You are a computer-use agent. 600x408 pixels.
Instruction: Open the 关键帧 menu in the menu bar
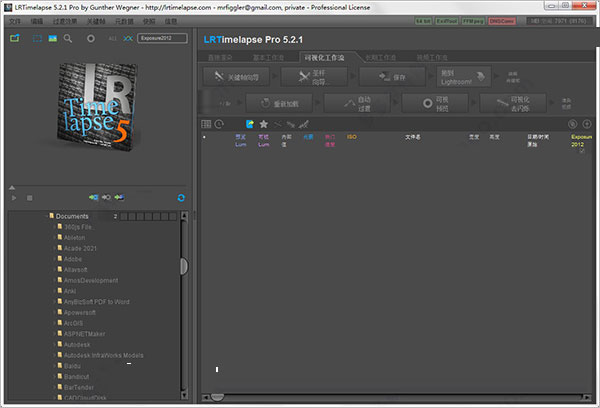coord(96,21)
